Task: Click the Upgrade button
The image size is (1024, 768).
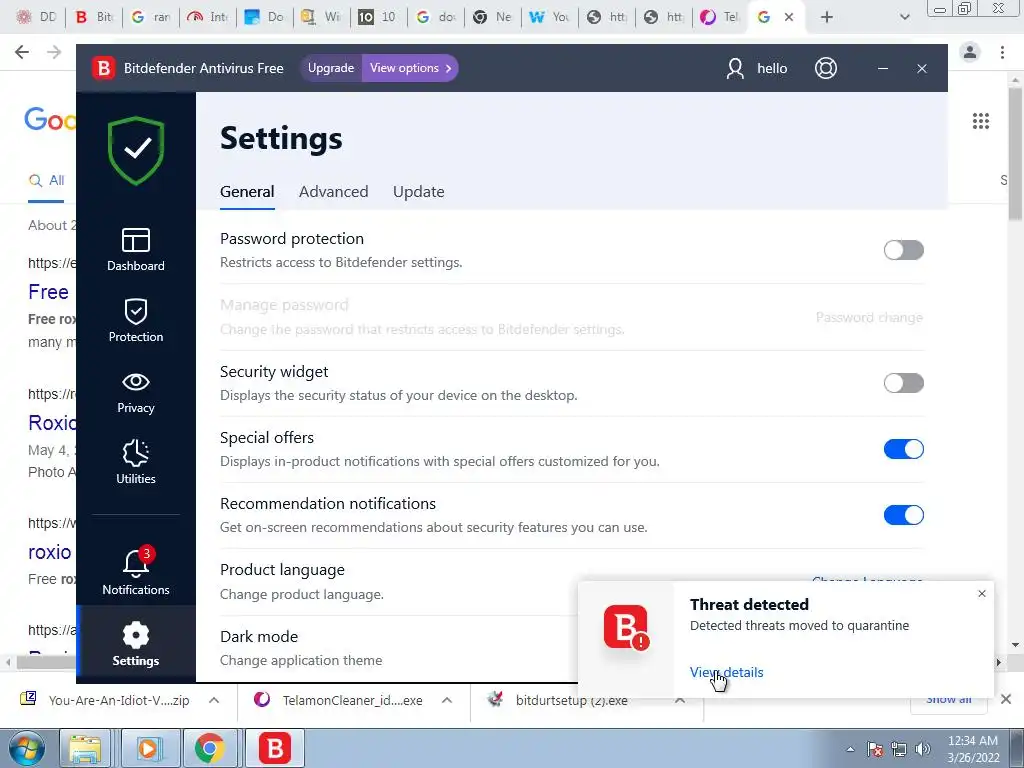Action: click(x=331, y=68)
